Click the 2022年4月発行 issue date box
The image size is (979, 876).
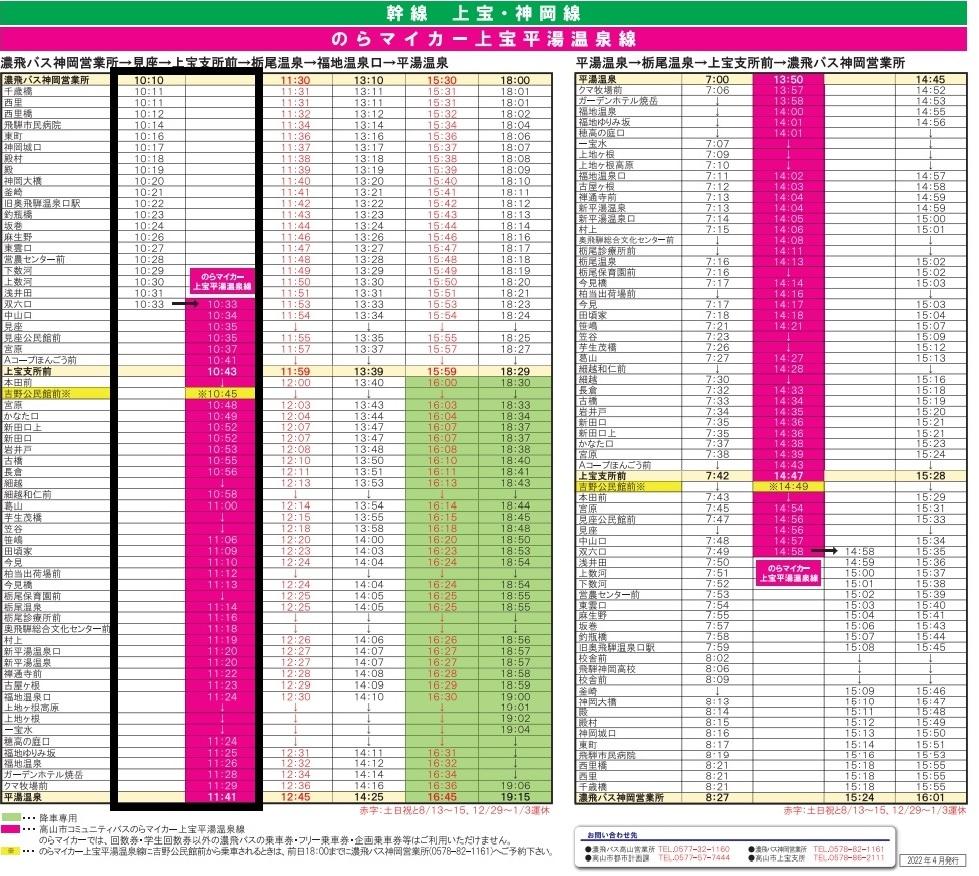click(x=931, y=859)
